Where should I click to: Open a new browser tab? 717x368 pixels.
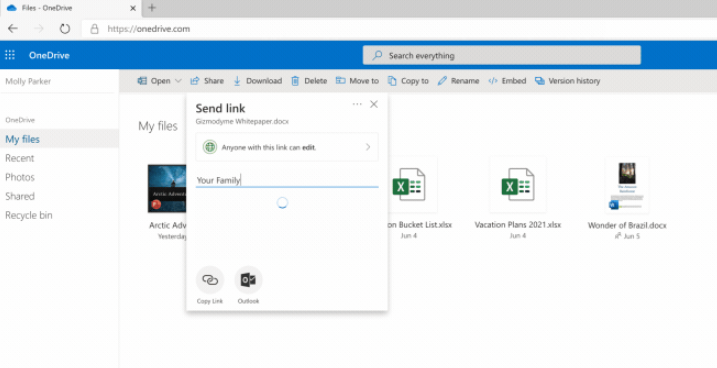(x=152, y=8)
